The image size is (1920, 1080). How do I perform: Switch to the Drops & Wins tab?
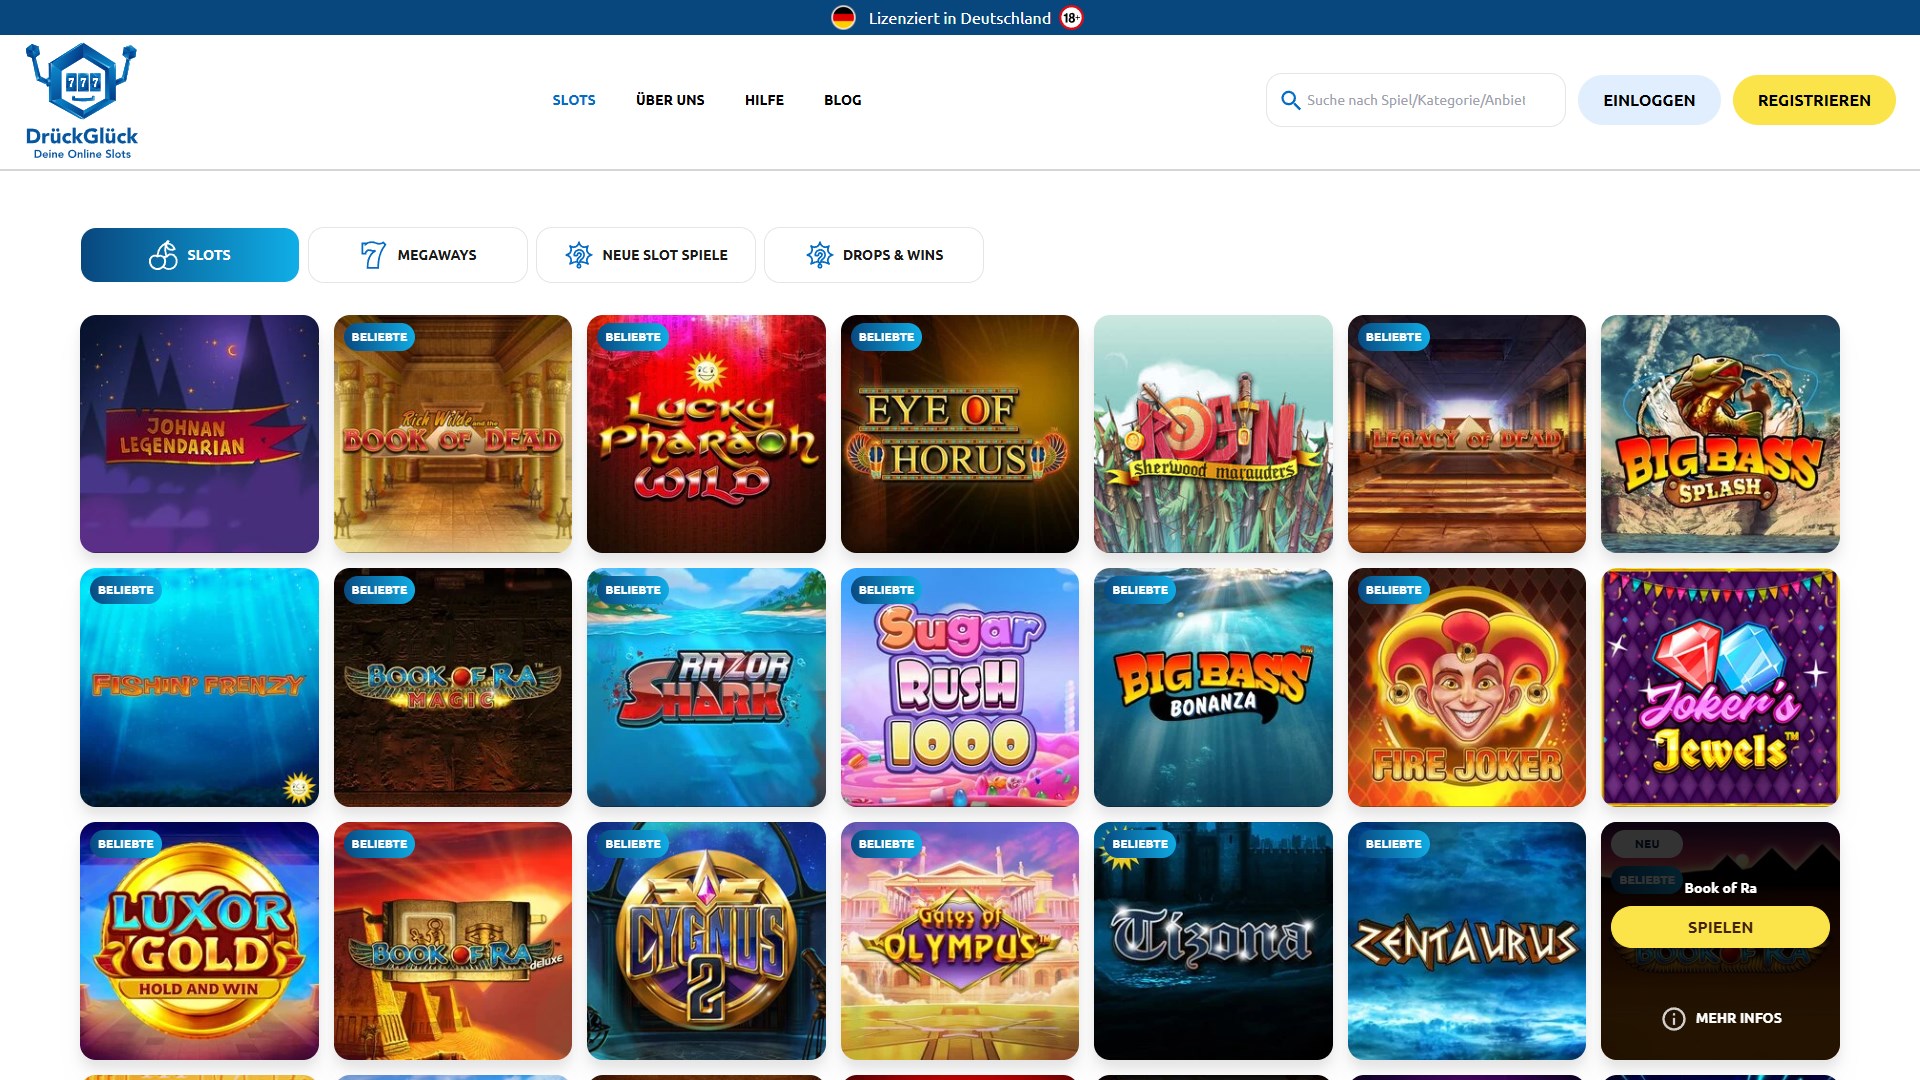pos(874,255)
